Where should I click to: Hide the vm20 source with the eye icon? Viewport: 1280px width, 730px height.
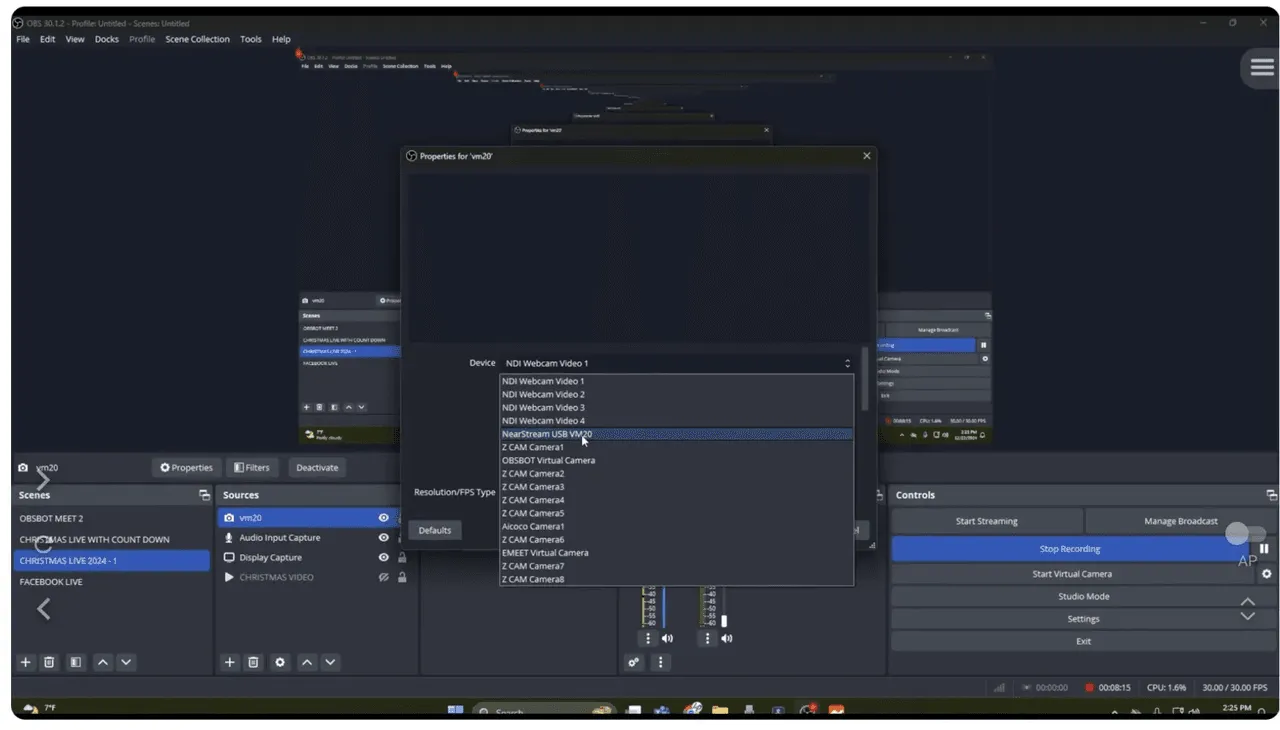tap(383, 518)
